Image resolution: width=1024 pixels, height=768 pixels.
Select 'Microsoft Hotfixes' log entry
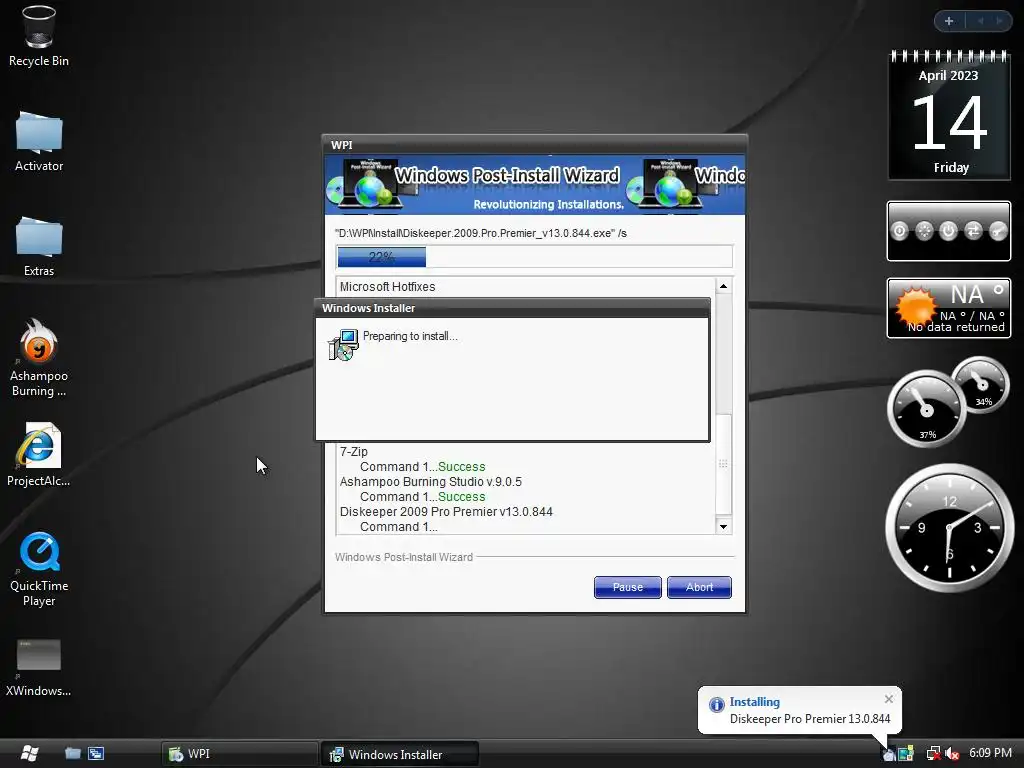click(387, 287)
